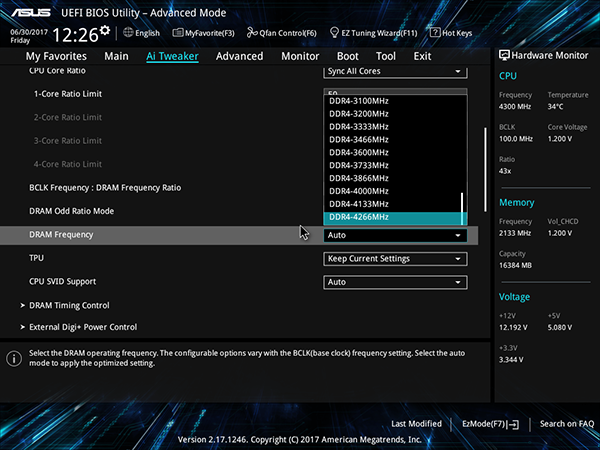Screen dimensions: 600x450
Task: Select DDR4-3200MHz option
Action: tap(392, 114)
